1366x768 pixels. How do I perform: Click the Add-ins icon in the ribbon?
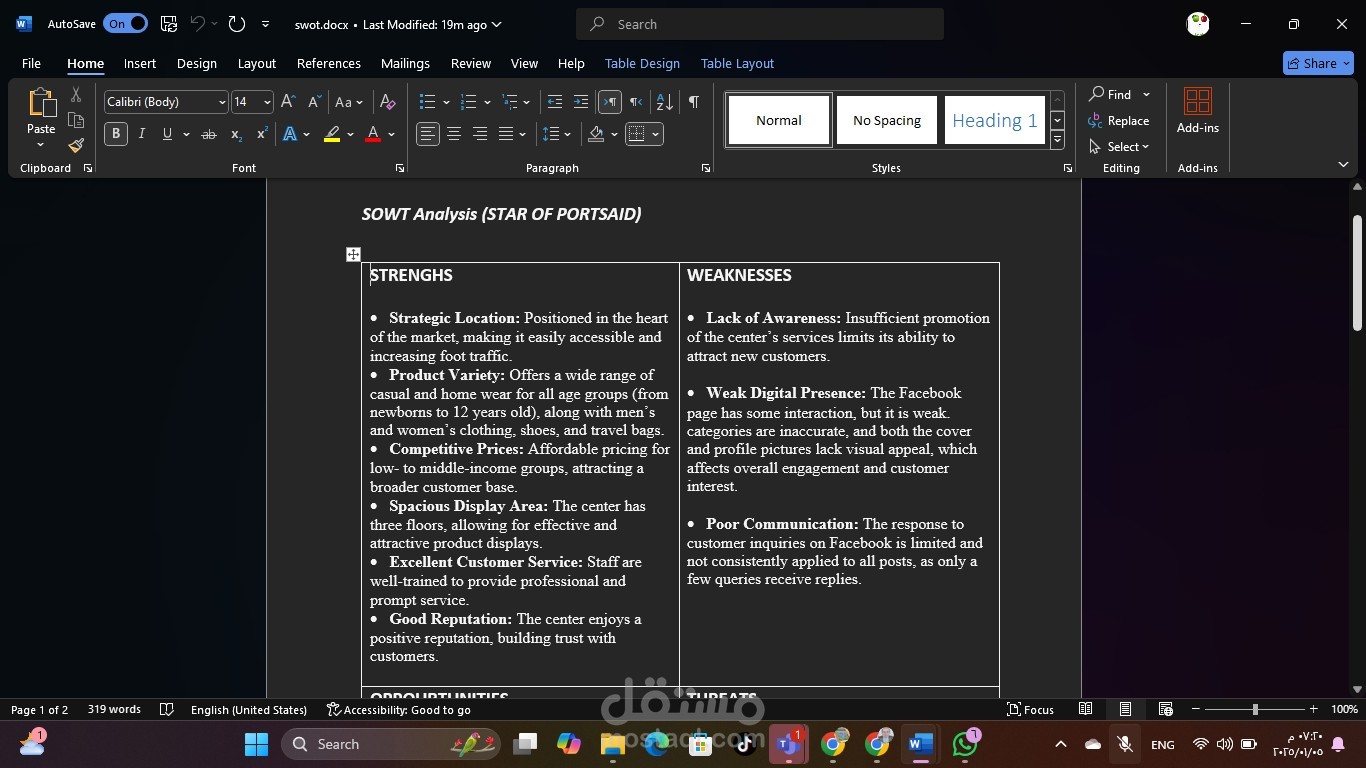1196,103
